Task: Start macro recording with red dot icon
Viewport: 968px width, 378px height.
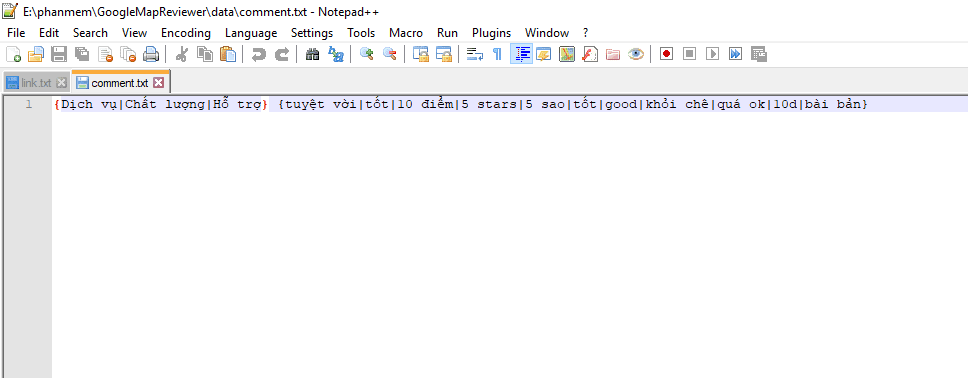Action: pyautogui.click(x=666, y=54)
